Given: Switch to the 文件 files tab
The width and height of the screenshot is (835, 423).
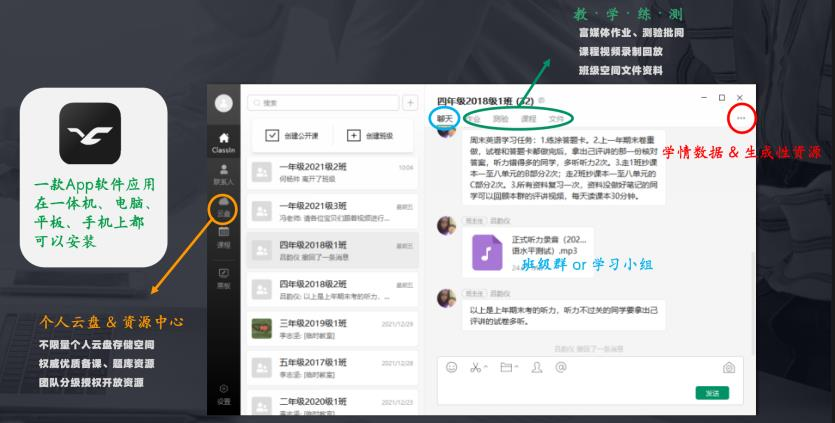Looking at the screenshot, I should pos(556,119).
